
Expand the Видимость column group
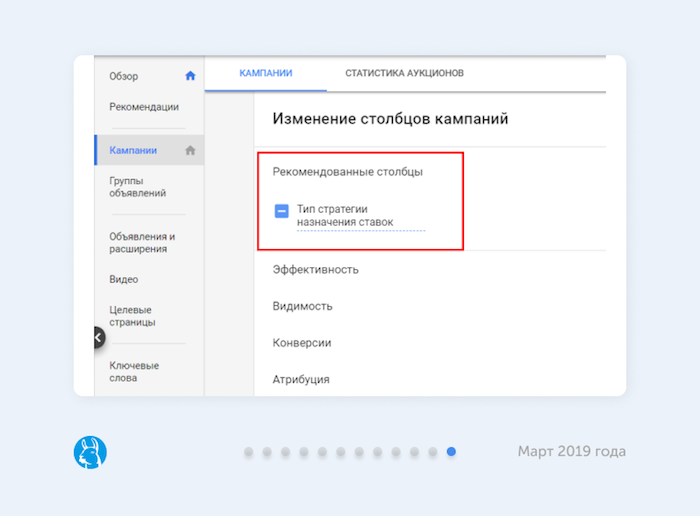(302, 306)
